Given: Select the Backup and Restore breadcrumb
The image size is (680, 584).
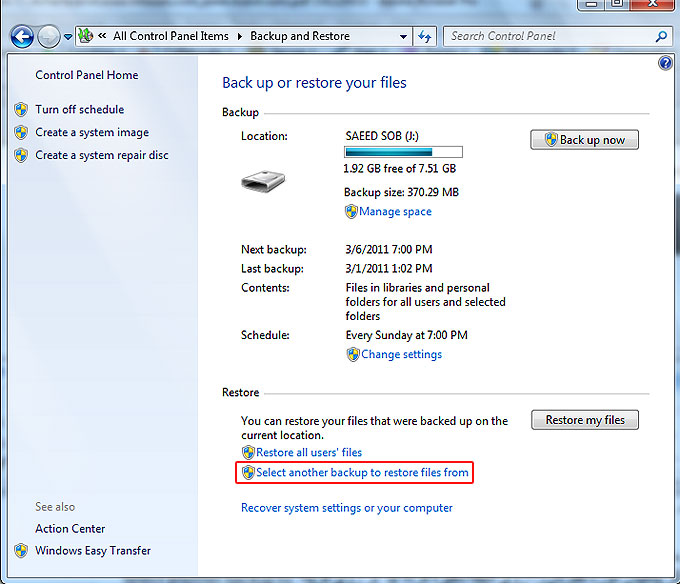Looking at the screenshot, I should click(300, 36).
